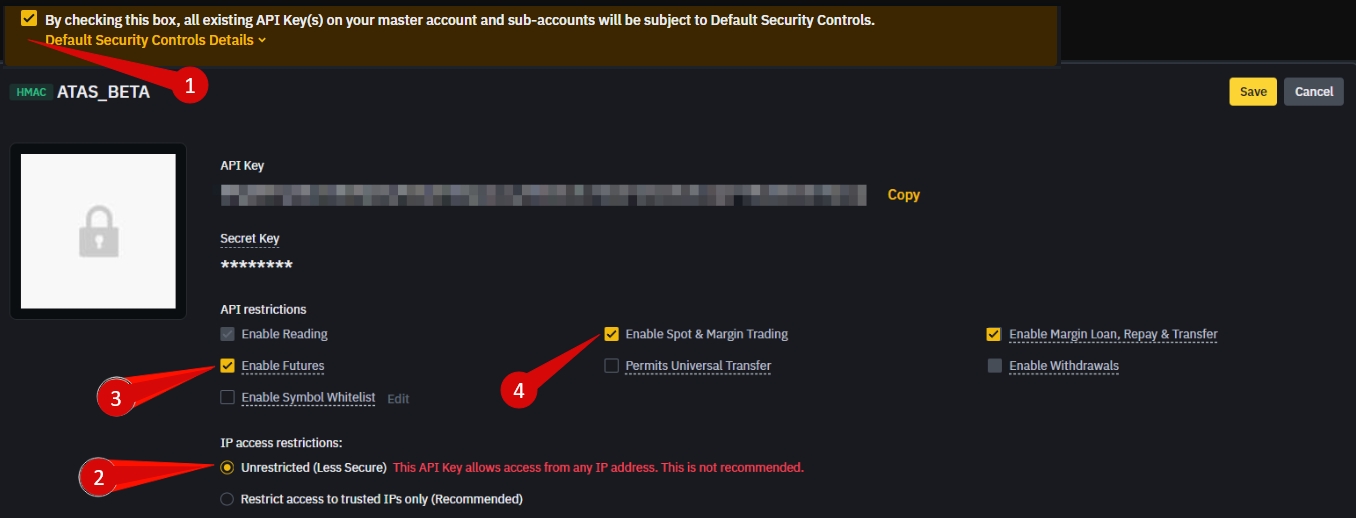This screenshot has height=518, width=1356.
Task: Cancel editing the API key
Action: click(1314, 92)
